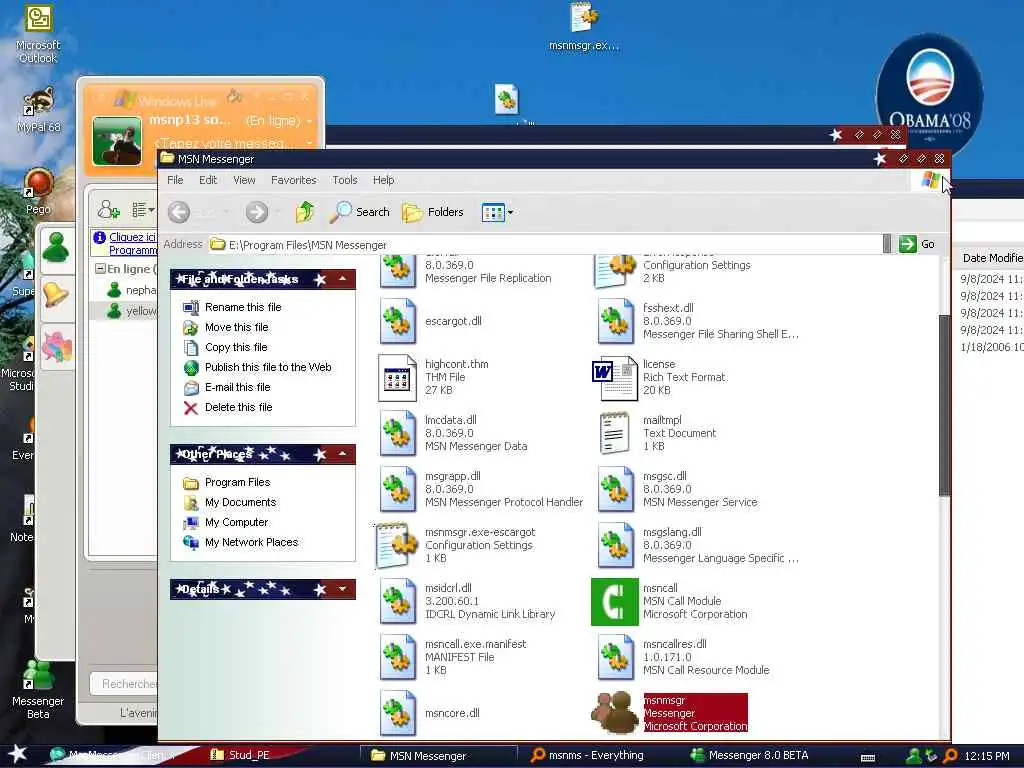Select the fsshext.dll file icon
Screen dimensions: 1024x768
pos(615,321)
